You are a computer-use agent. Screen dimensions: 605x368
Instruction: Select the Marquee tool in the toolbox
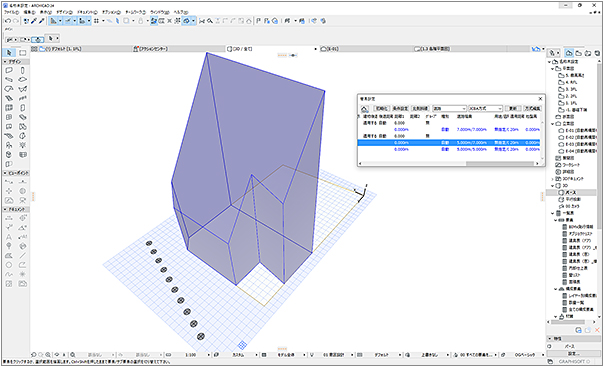tap(23, 52)
